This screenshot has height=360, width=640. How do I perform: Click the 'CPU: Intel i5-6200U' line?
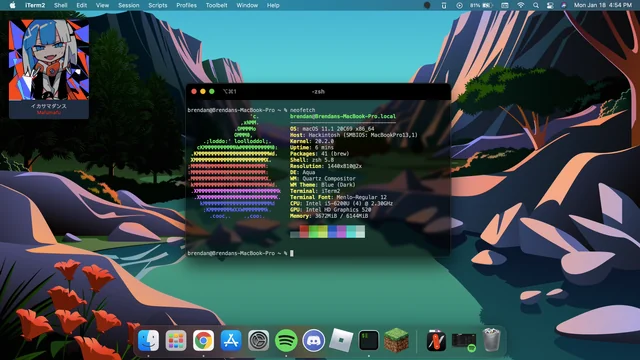[341, 203]
